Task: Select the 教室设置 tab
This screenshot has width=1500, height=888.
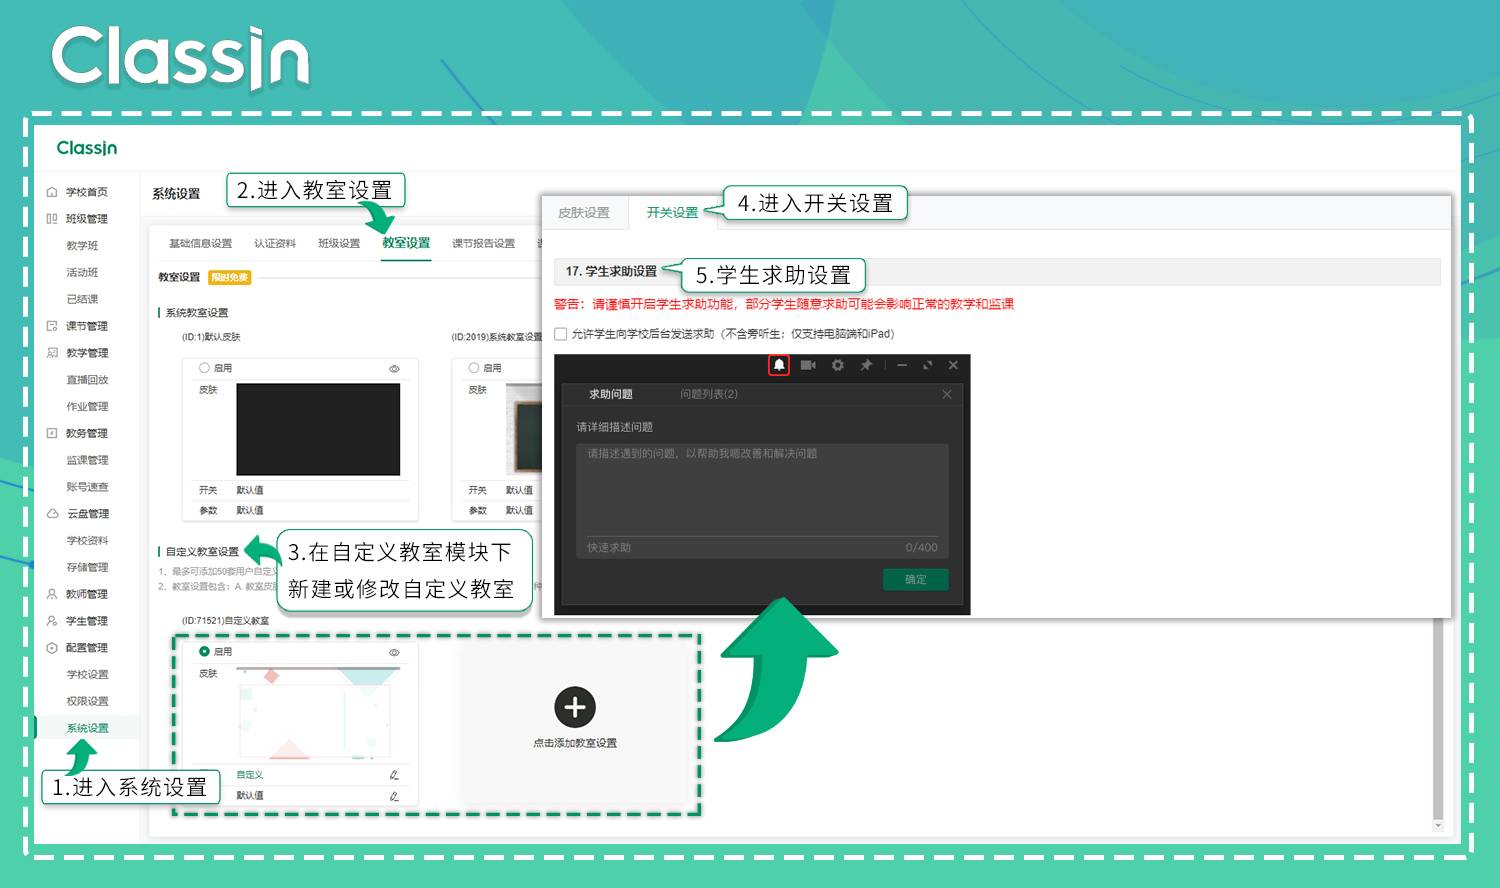Action: (x=406, y=243)
